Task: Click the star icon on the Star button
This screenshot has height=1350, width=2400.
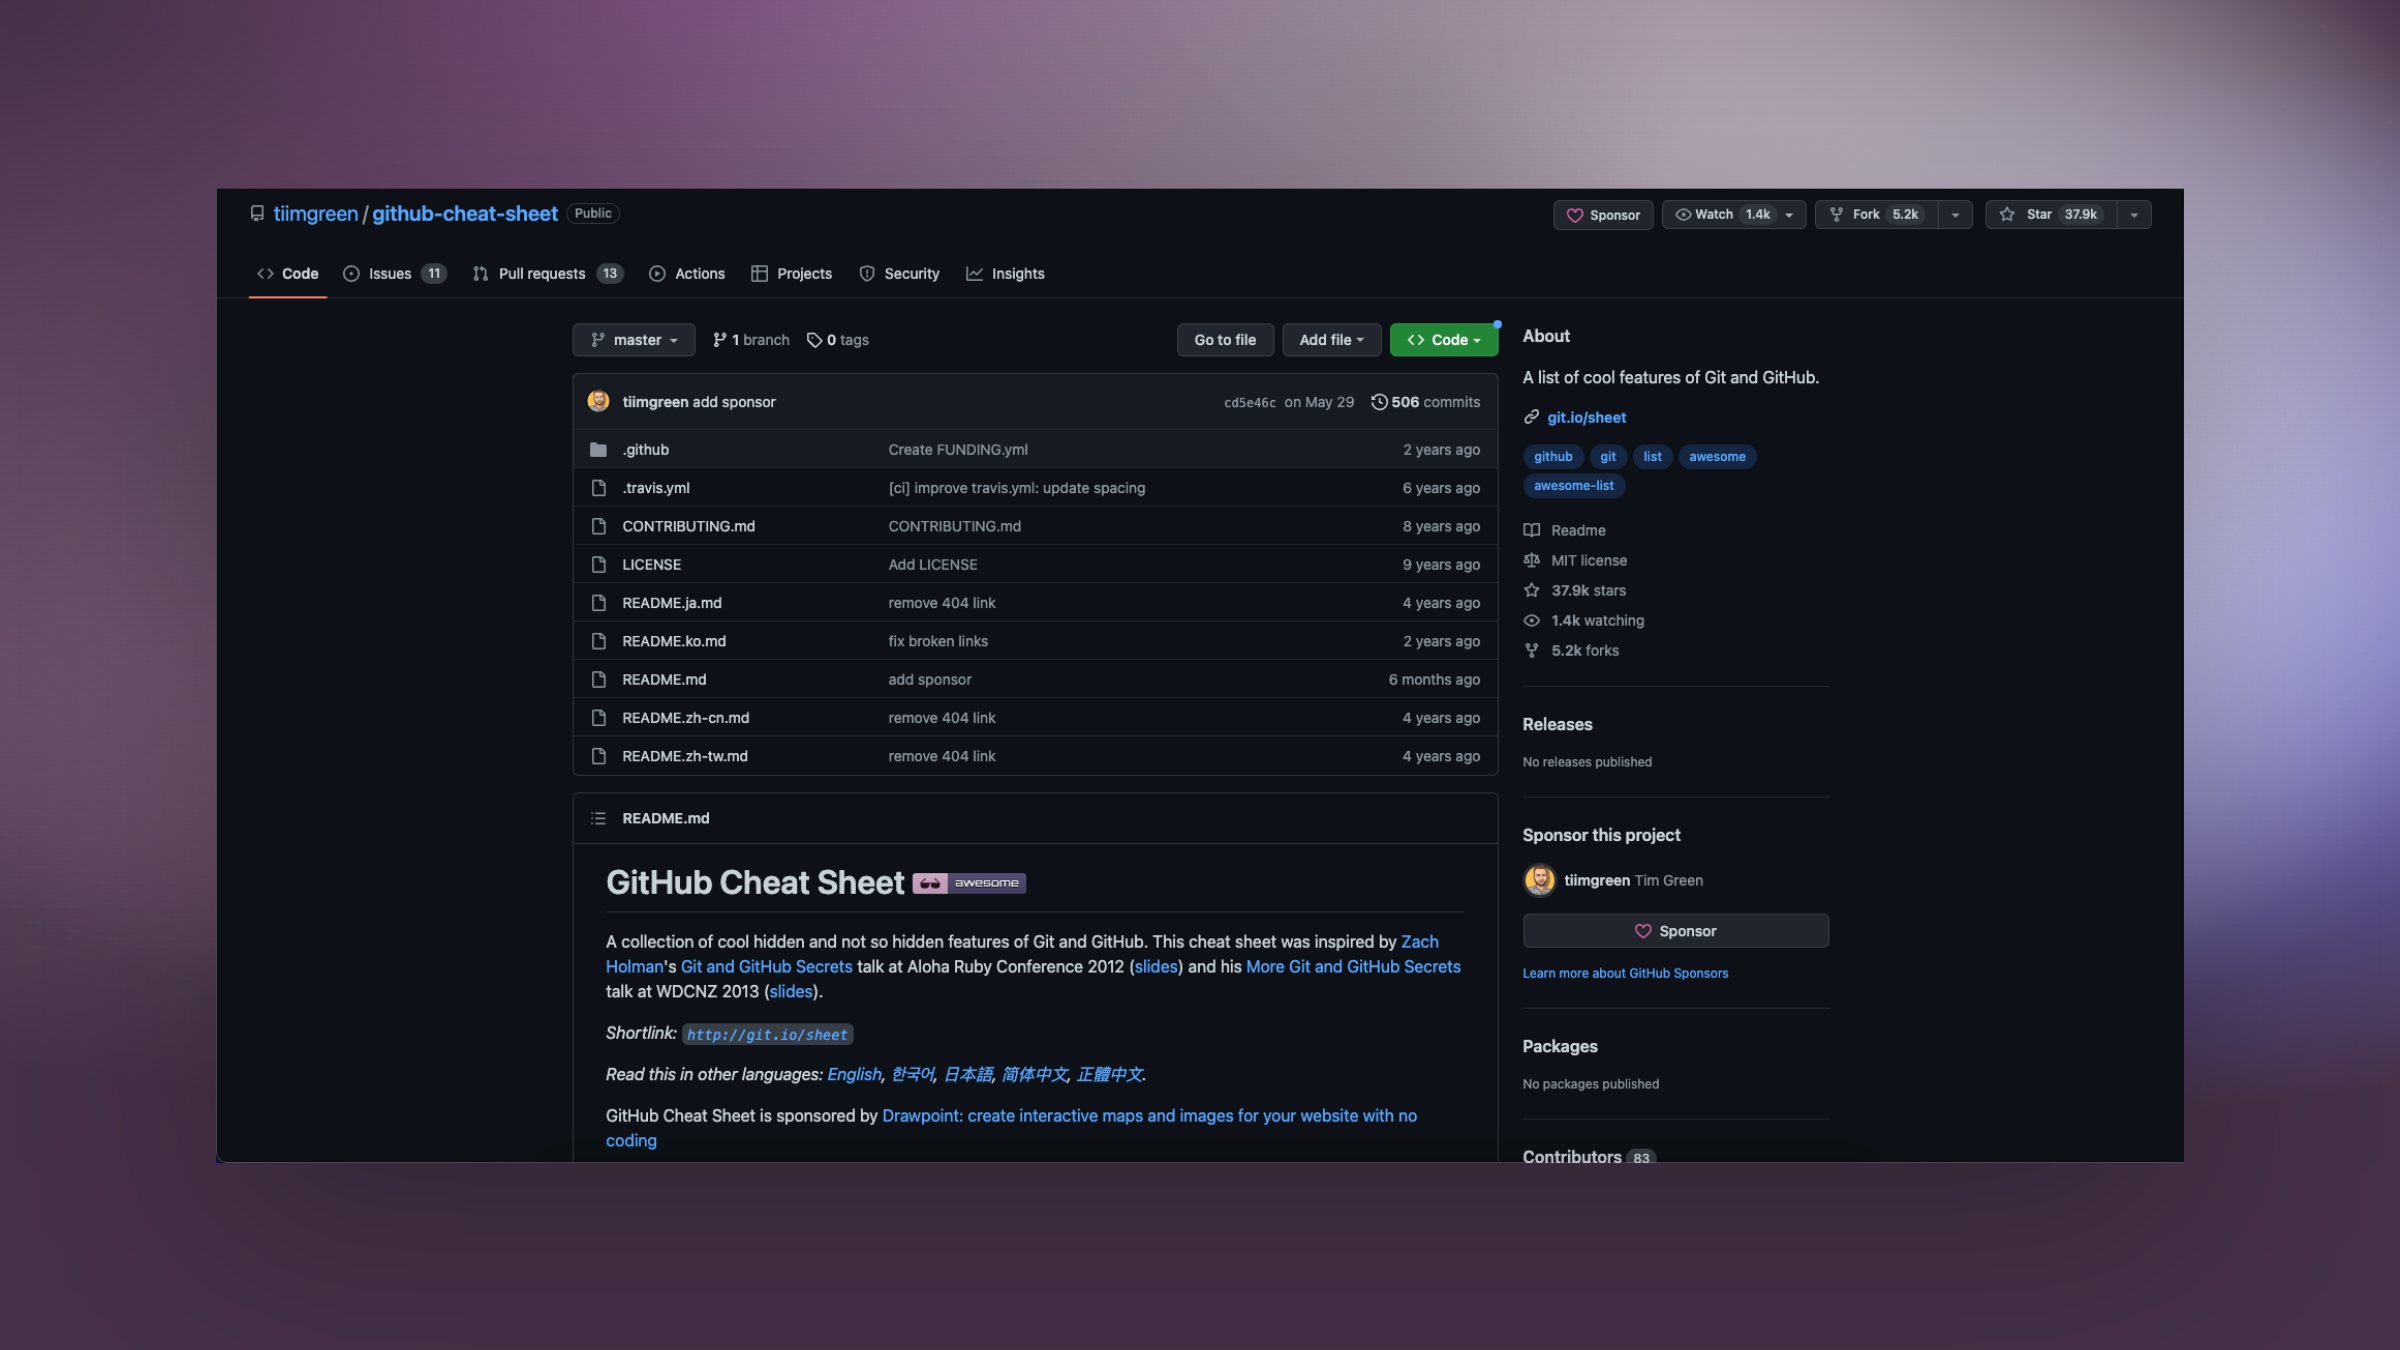Action: point(2006,213)
